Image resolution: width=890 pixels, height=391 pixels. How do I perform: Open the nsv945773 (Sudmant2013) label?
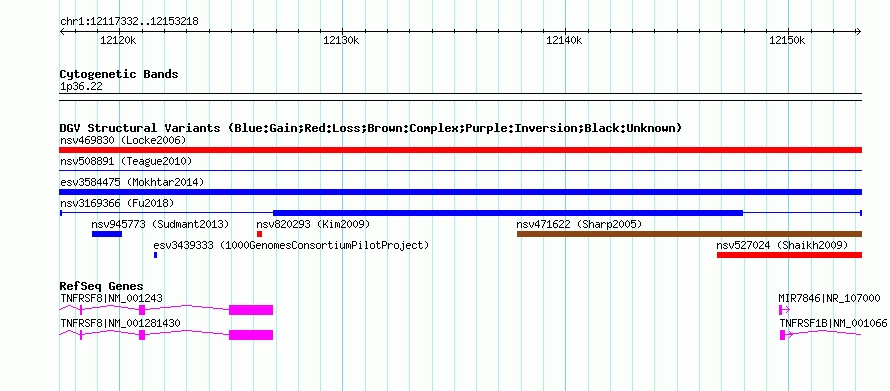160,224
